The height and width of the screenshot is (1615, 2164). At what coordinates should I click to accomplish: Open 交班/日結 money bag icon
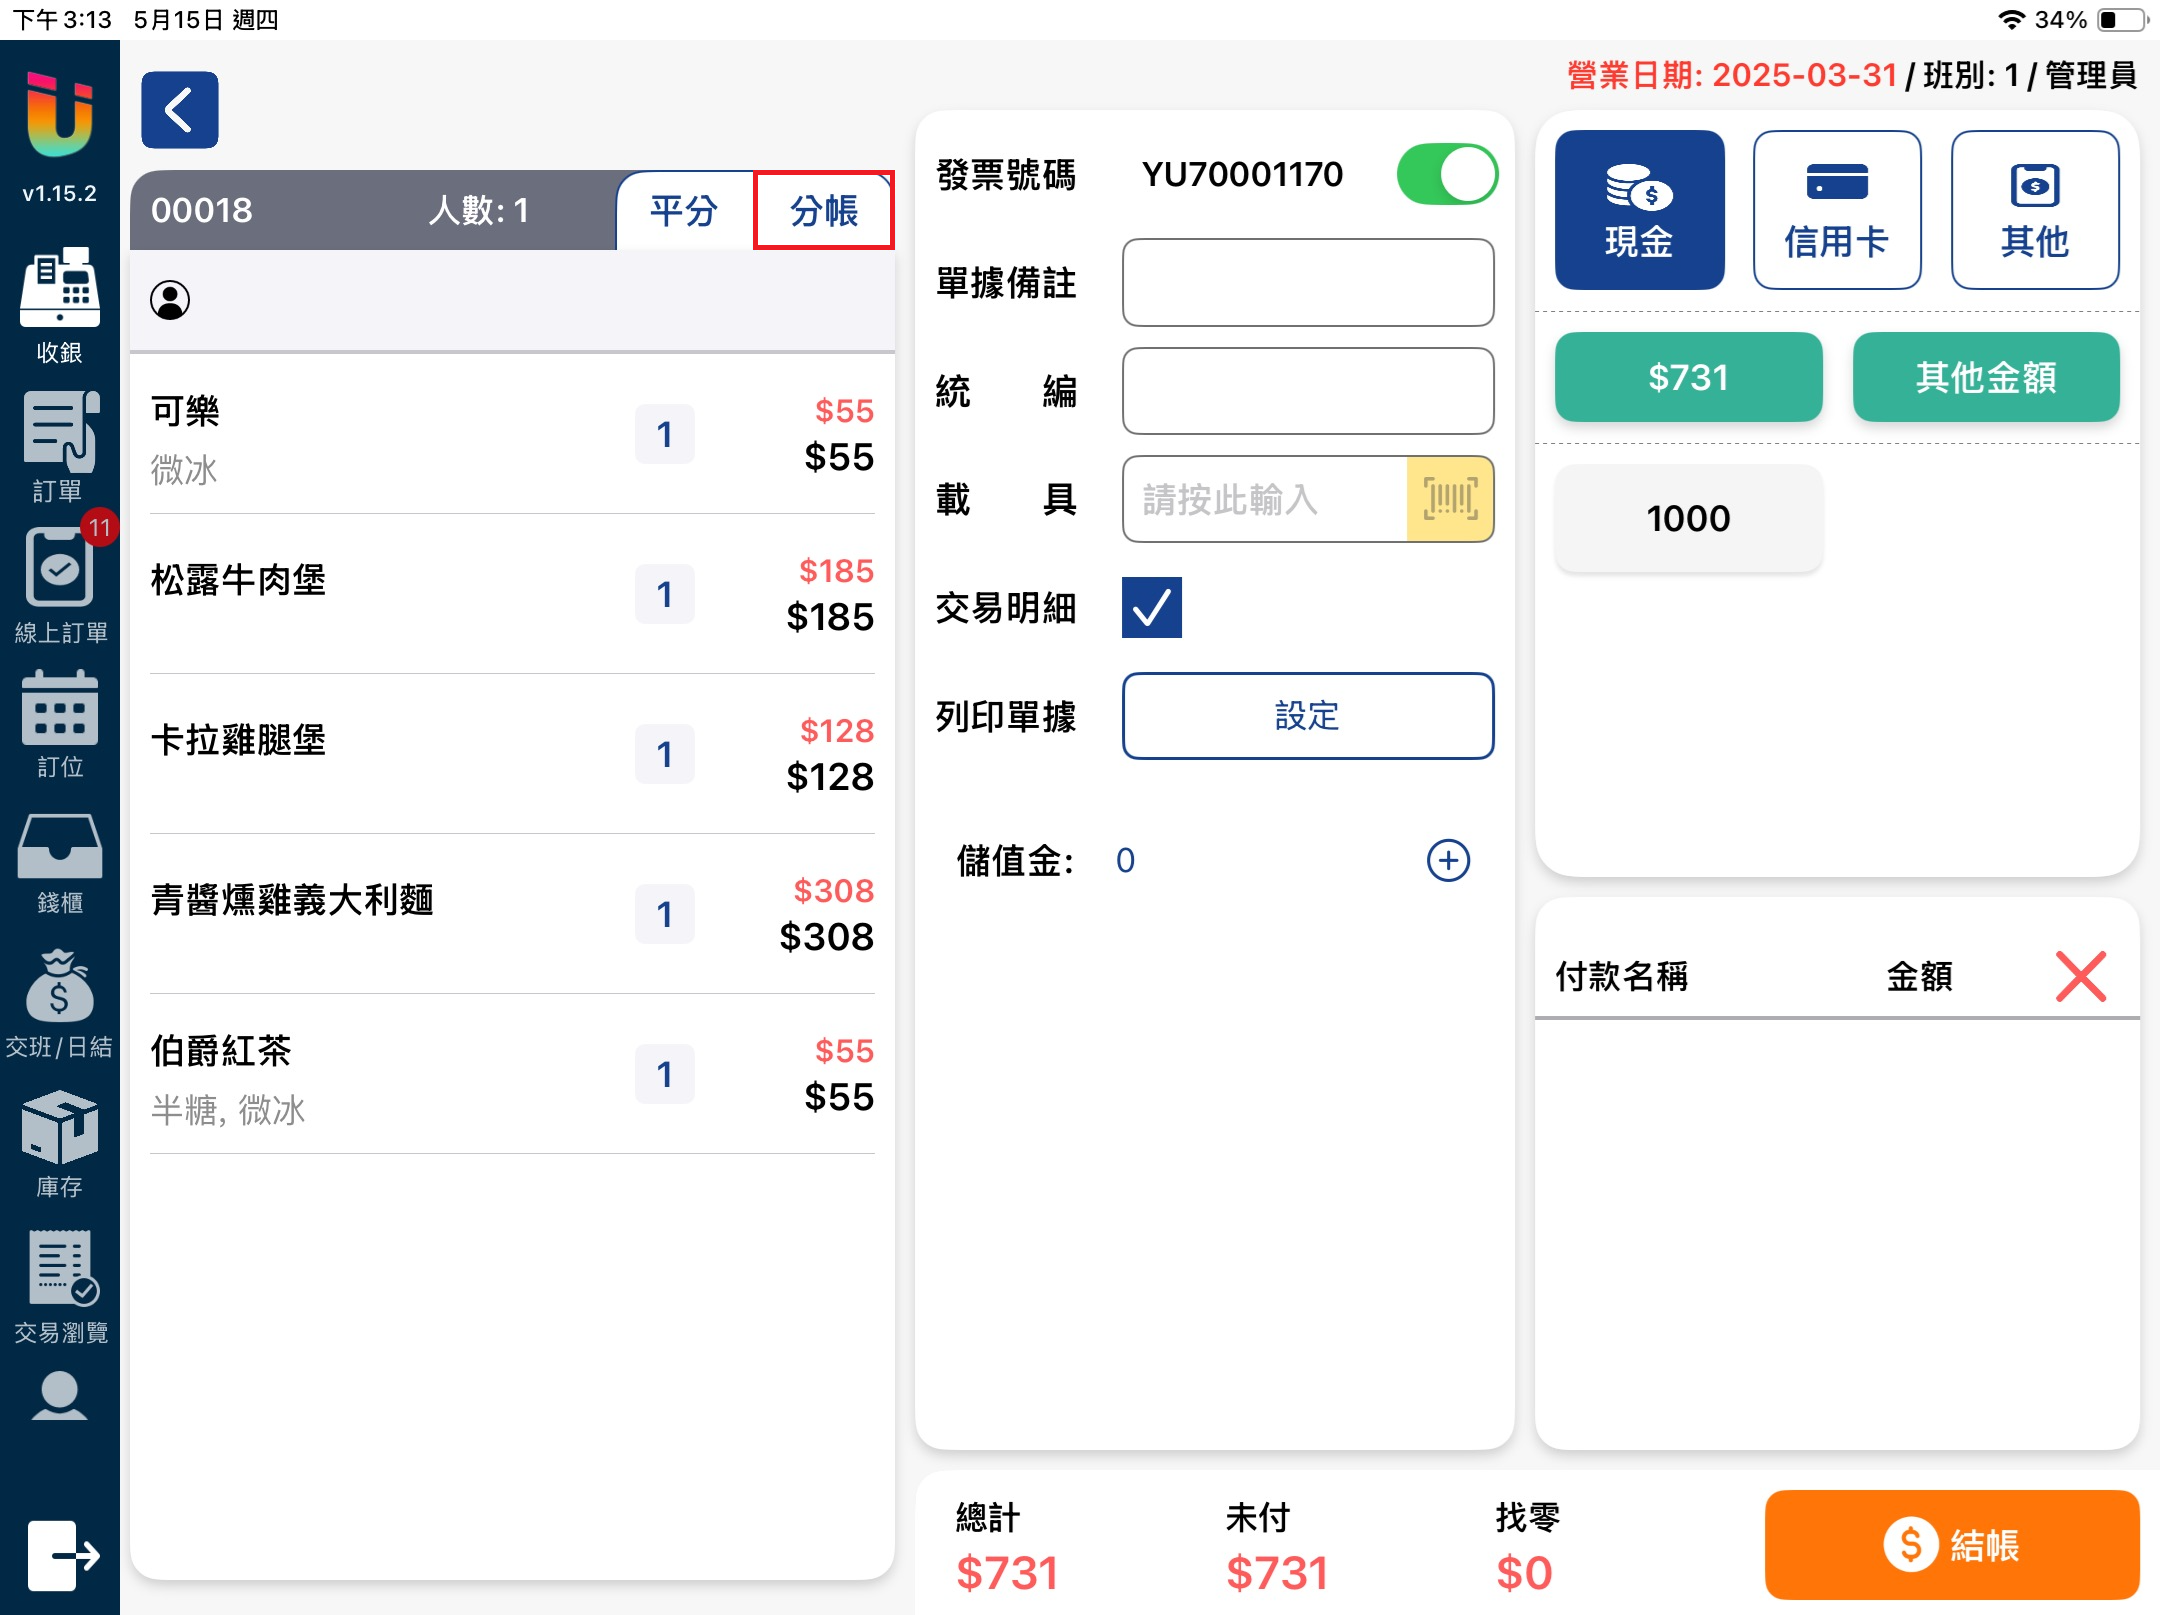tap(59, 988)
